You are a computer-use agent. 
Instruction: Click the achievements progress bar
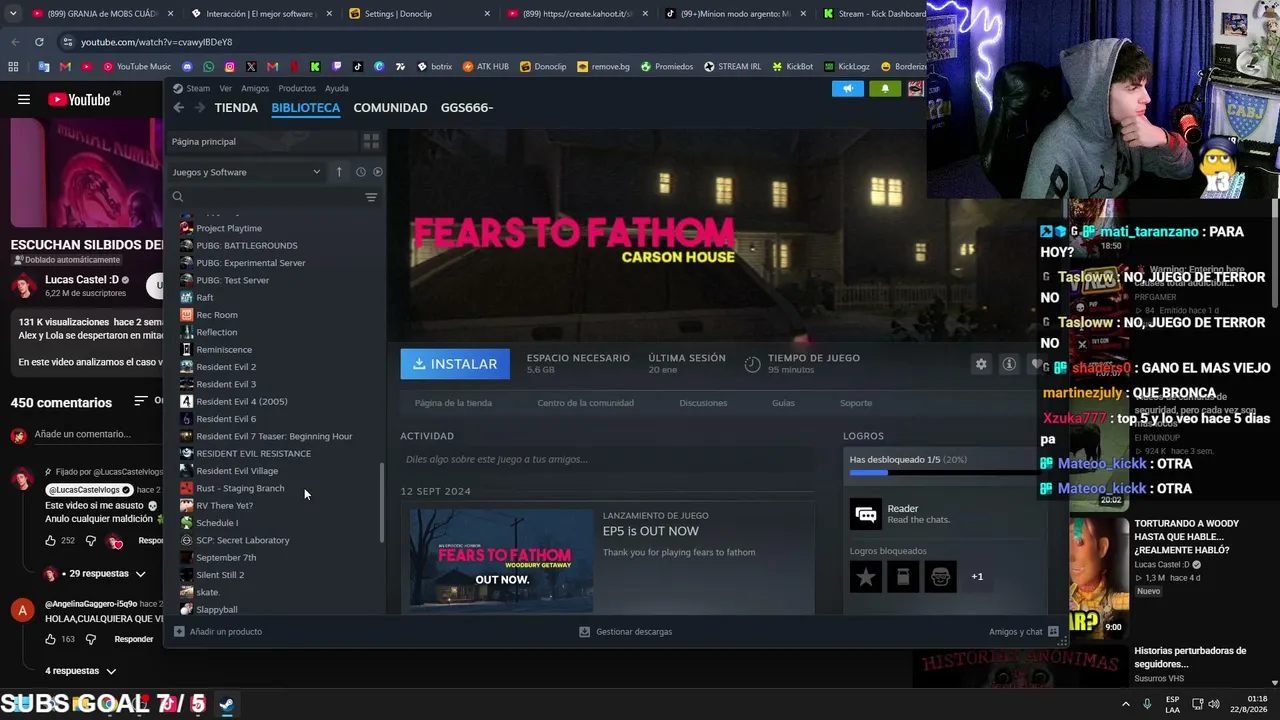[x=944, y=472]
